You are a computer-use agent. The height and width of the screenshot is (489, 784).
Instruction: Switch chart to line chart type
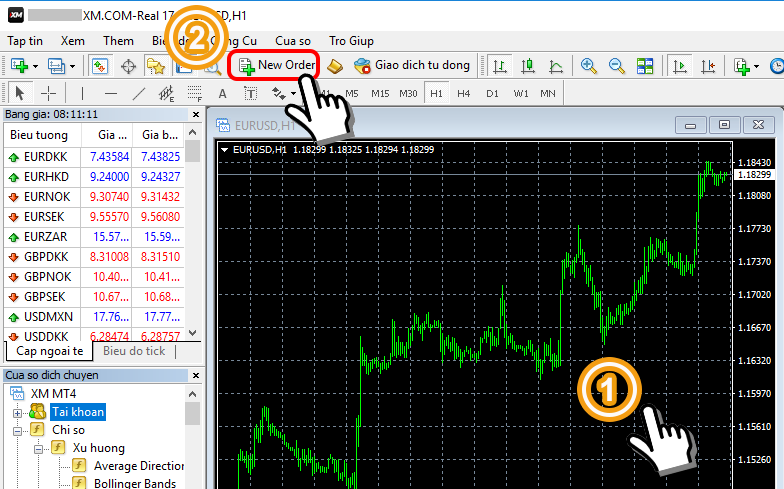(556, 66)
